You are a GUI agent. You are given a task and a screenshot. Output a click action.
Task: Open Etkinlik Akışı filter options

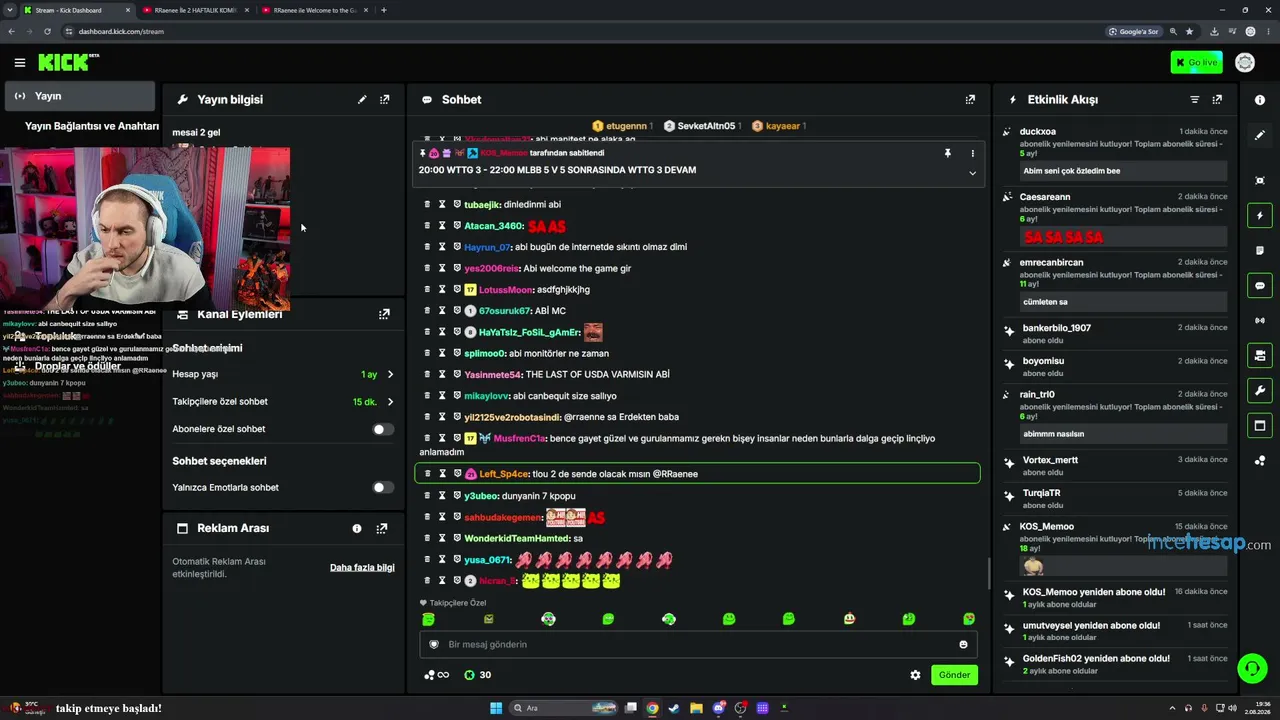click(1194, 100)
